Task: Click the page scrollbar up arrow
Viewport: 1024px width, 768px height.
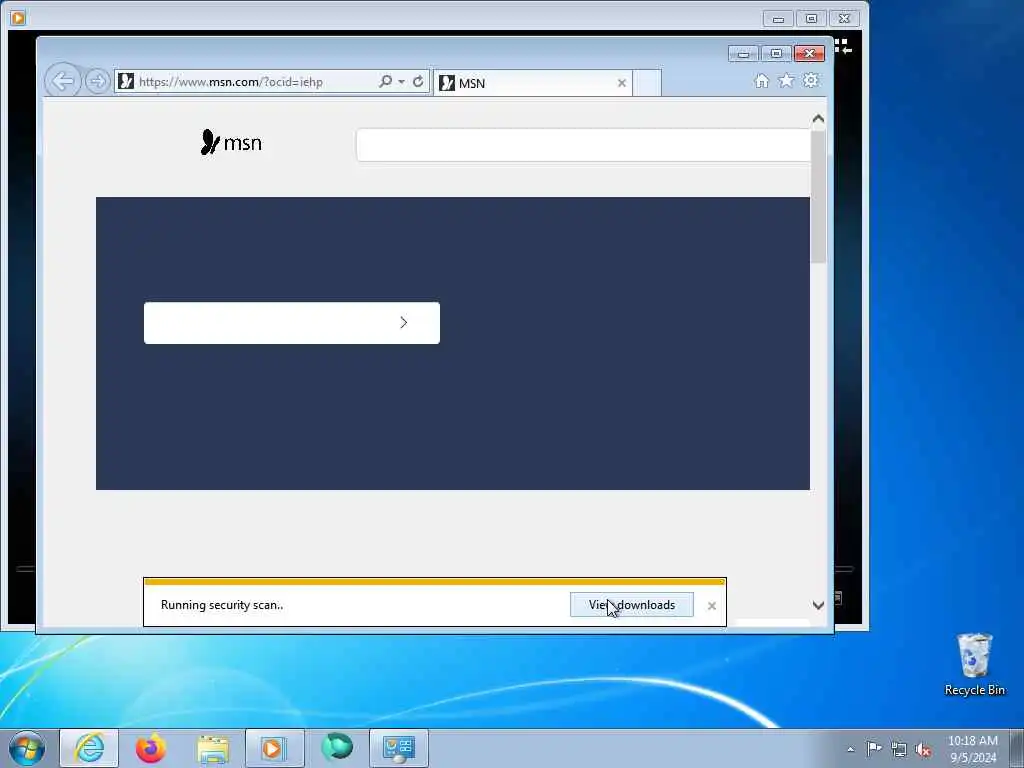Action: (x=818, y=119)
